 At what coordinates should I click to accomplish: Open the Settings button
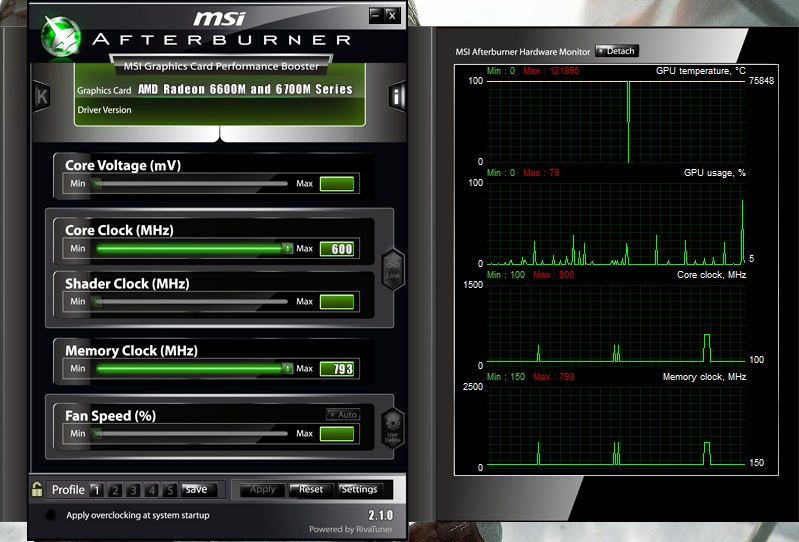[x=360, y=490]
